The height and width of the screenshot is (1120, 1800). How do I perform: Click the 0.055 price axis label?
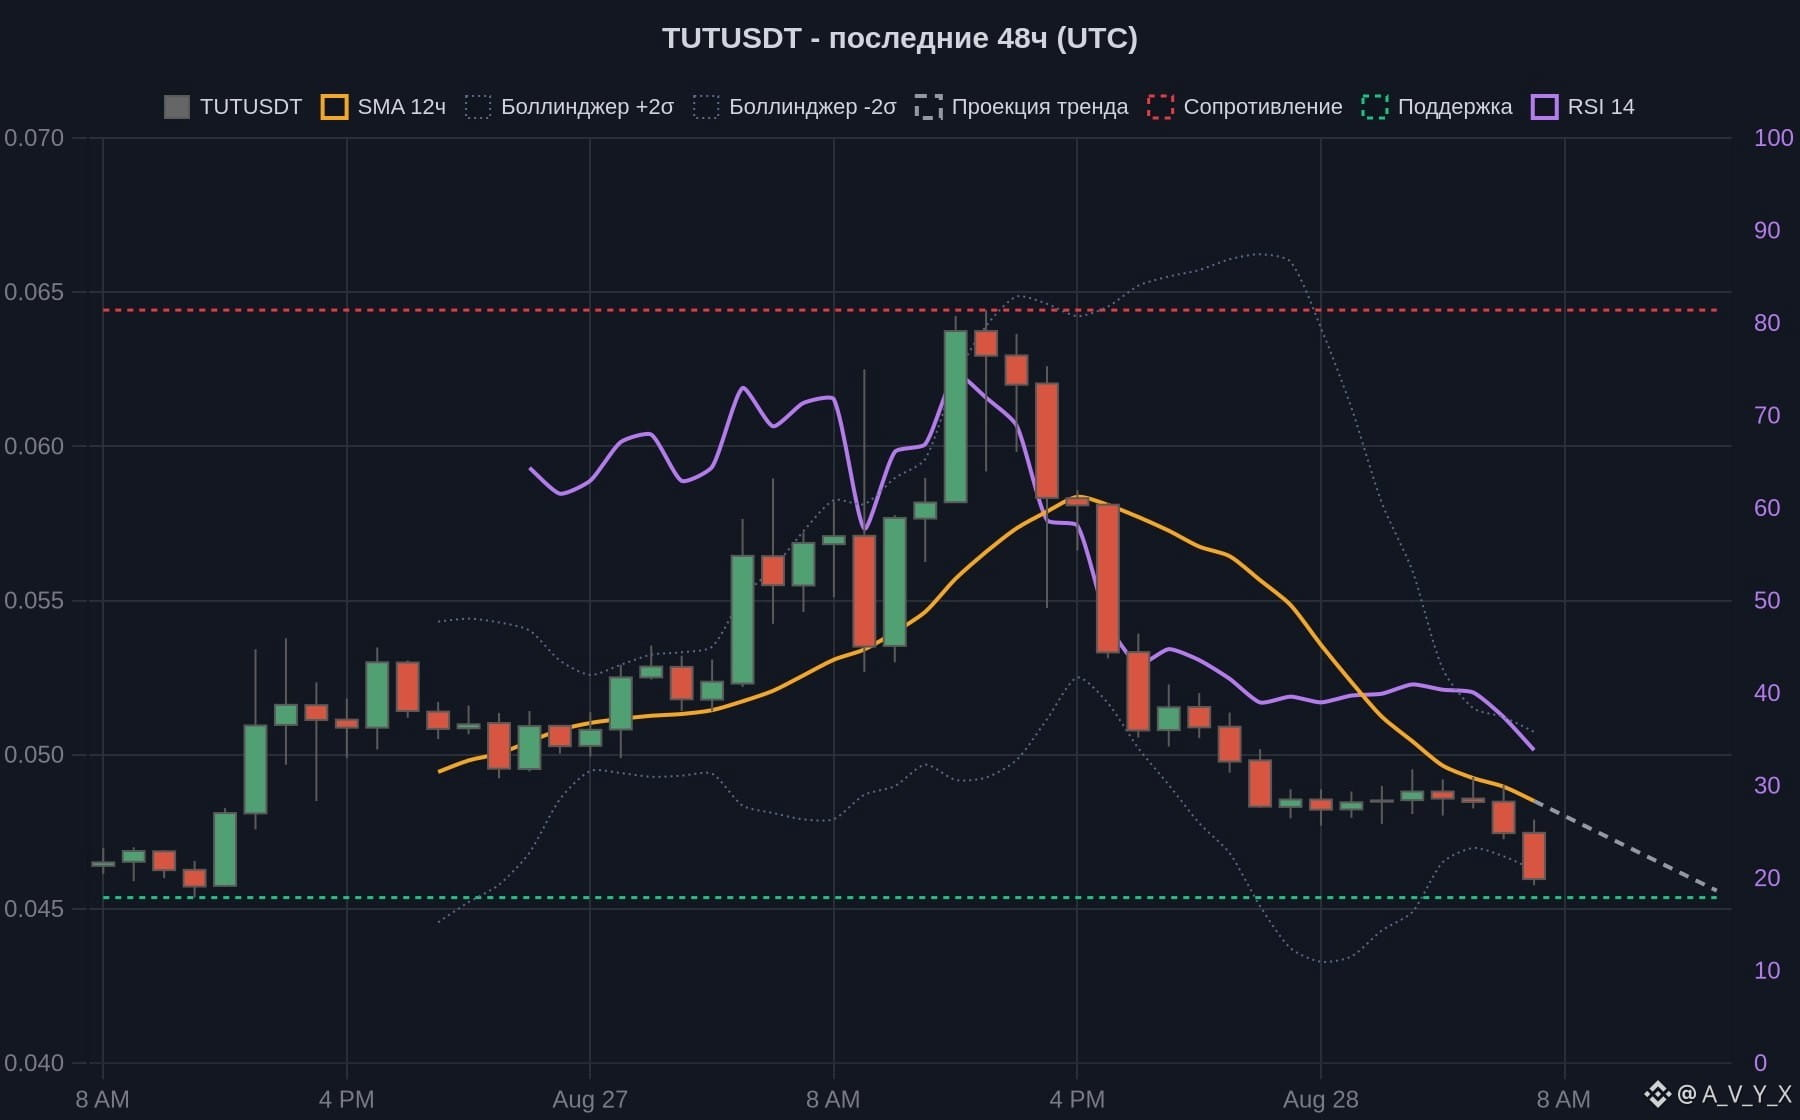(x=34, y=601)
